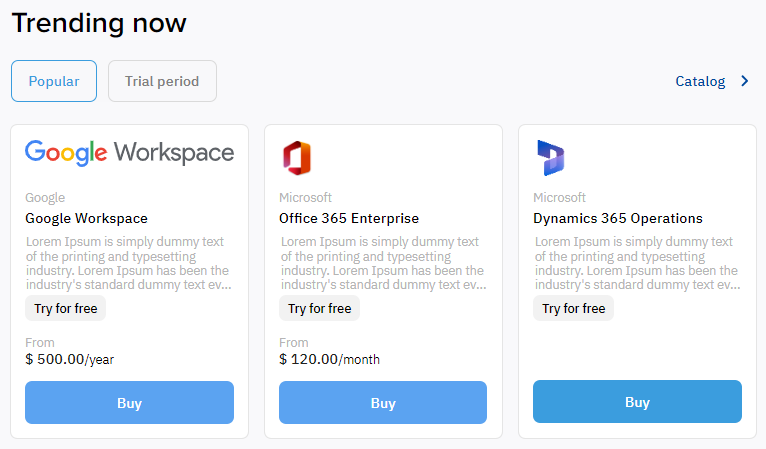The height and width of the screenshot is (449, 766).
Task: Click the Google vendor label
Action: pyautogui.click(x=45, y=197)
